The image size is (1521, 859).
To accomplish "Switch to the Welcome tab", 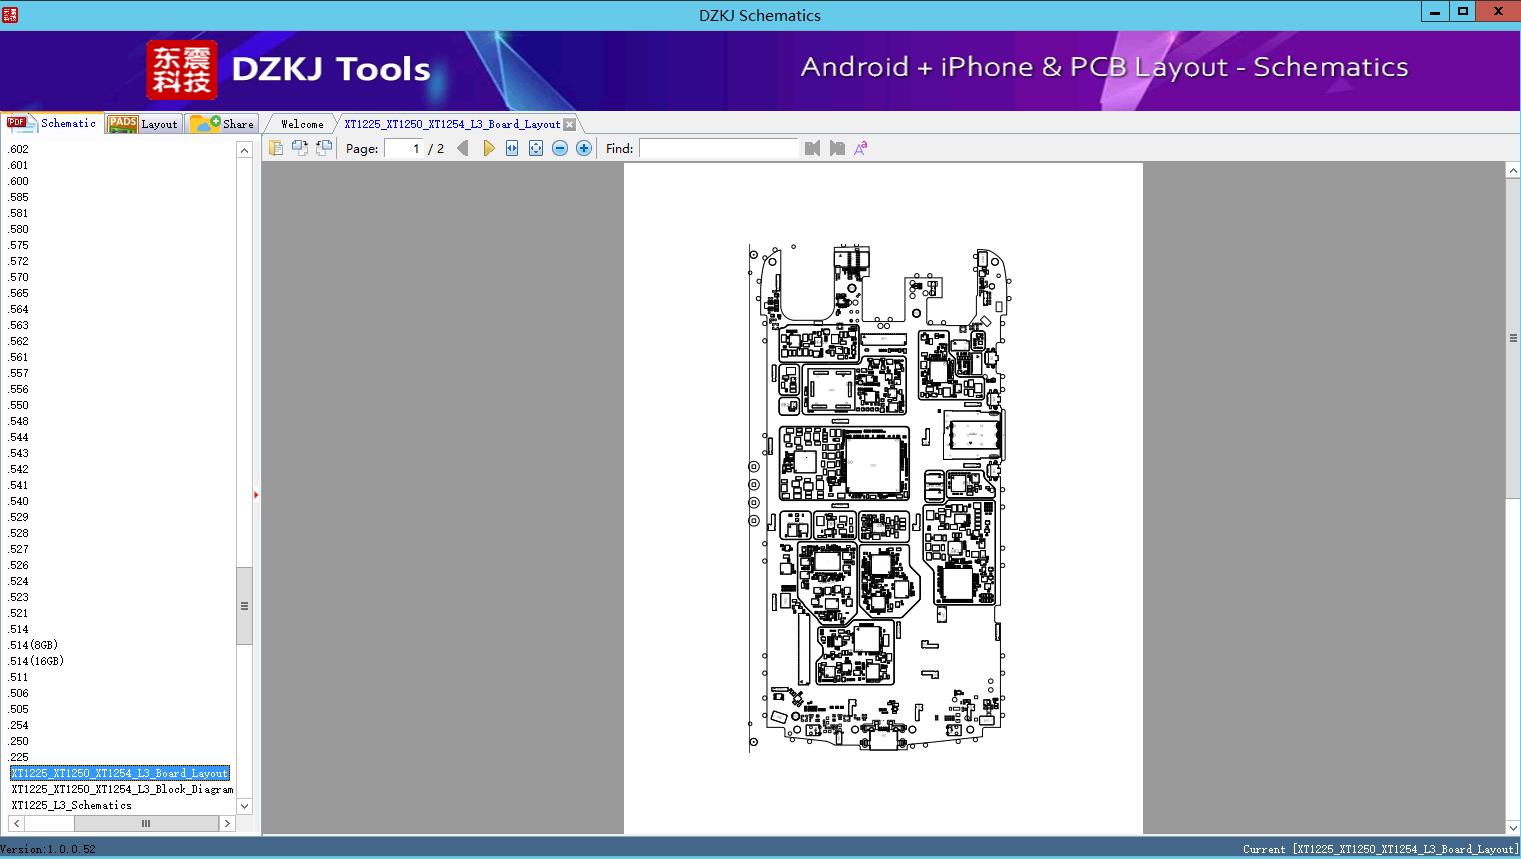I will (x=302, y=124).
